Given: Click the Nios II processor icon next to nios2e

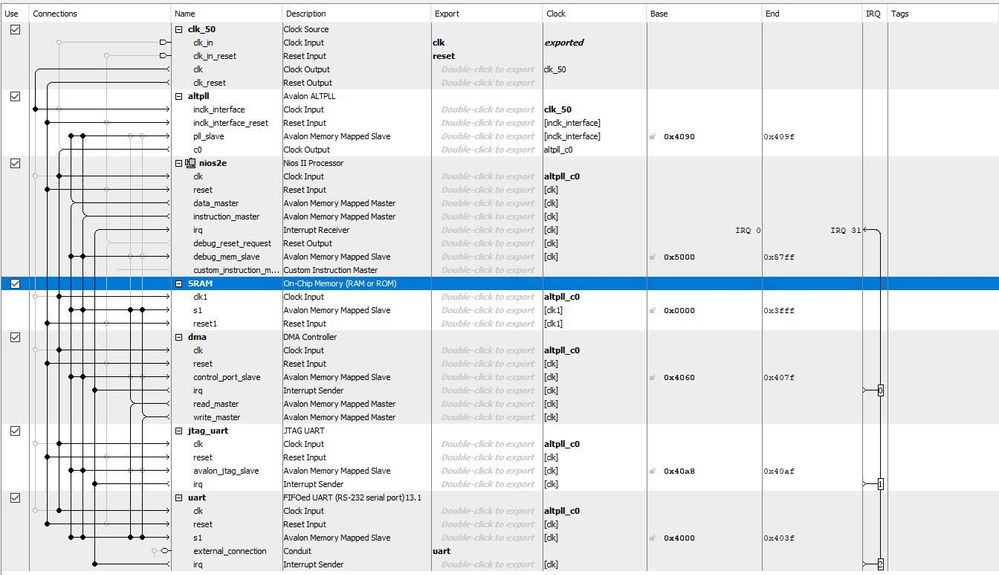Looking at the screenshot, I should (190, 163).
